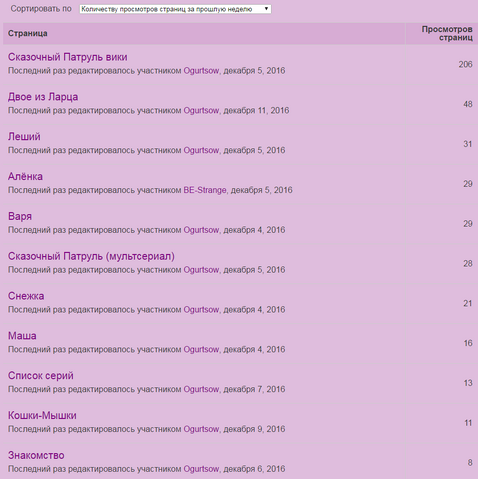Open the Снежка article link
Screen dimensions: 478x479
[x=26, y=296]
